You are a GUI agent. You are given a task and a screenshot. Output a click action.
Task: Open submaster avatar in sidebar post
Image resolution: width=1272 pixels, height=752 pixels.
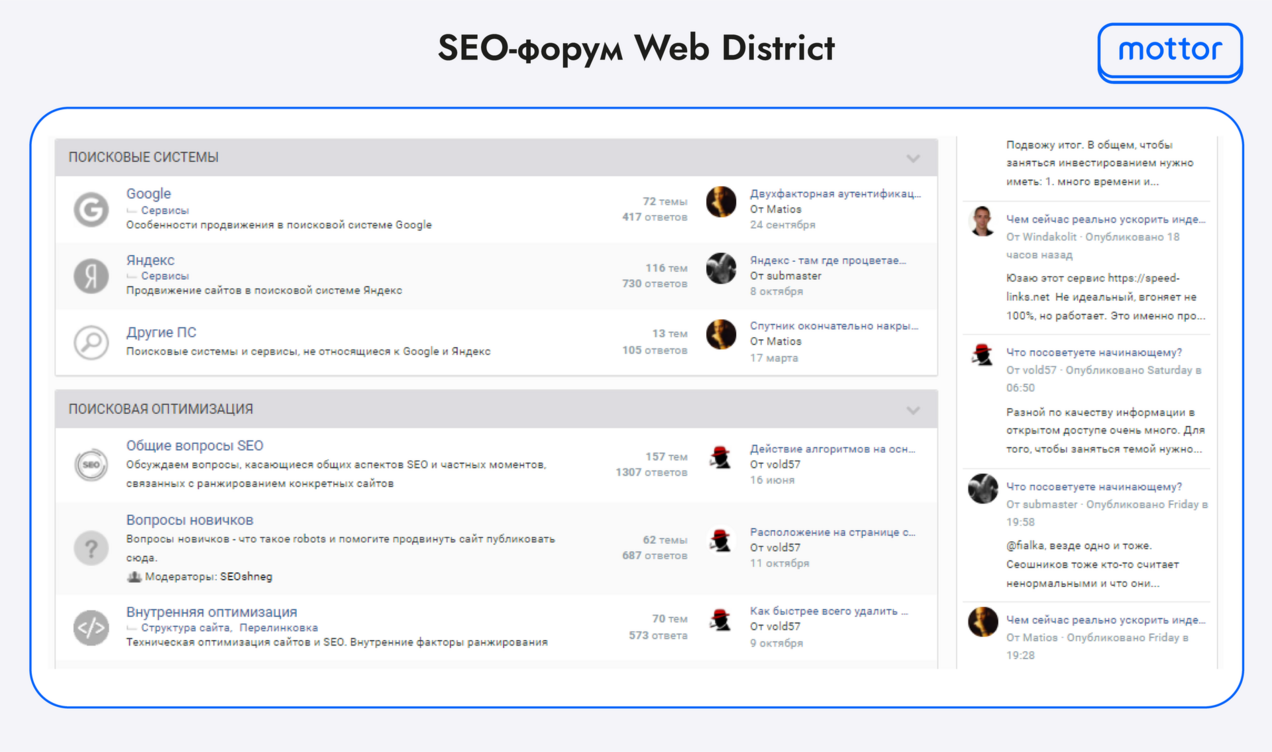pyautogui.click(x=983, y=488)
